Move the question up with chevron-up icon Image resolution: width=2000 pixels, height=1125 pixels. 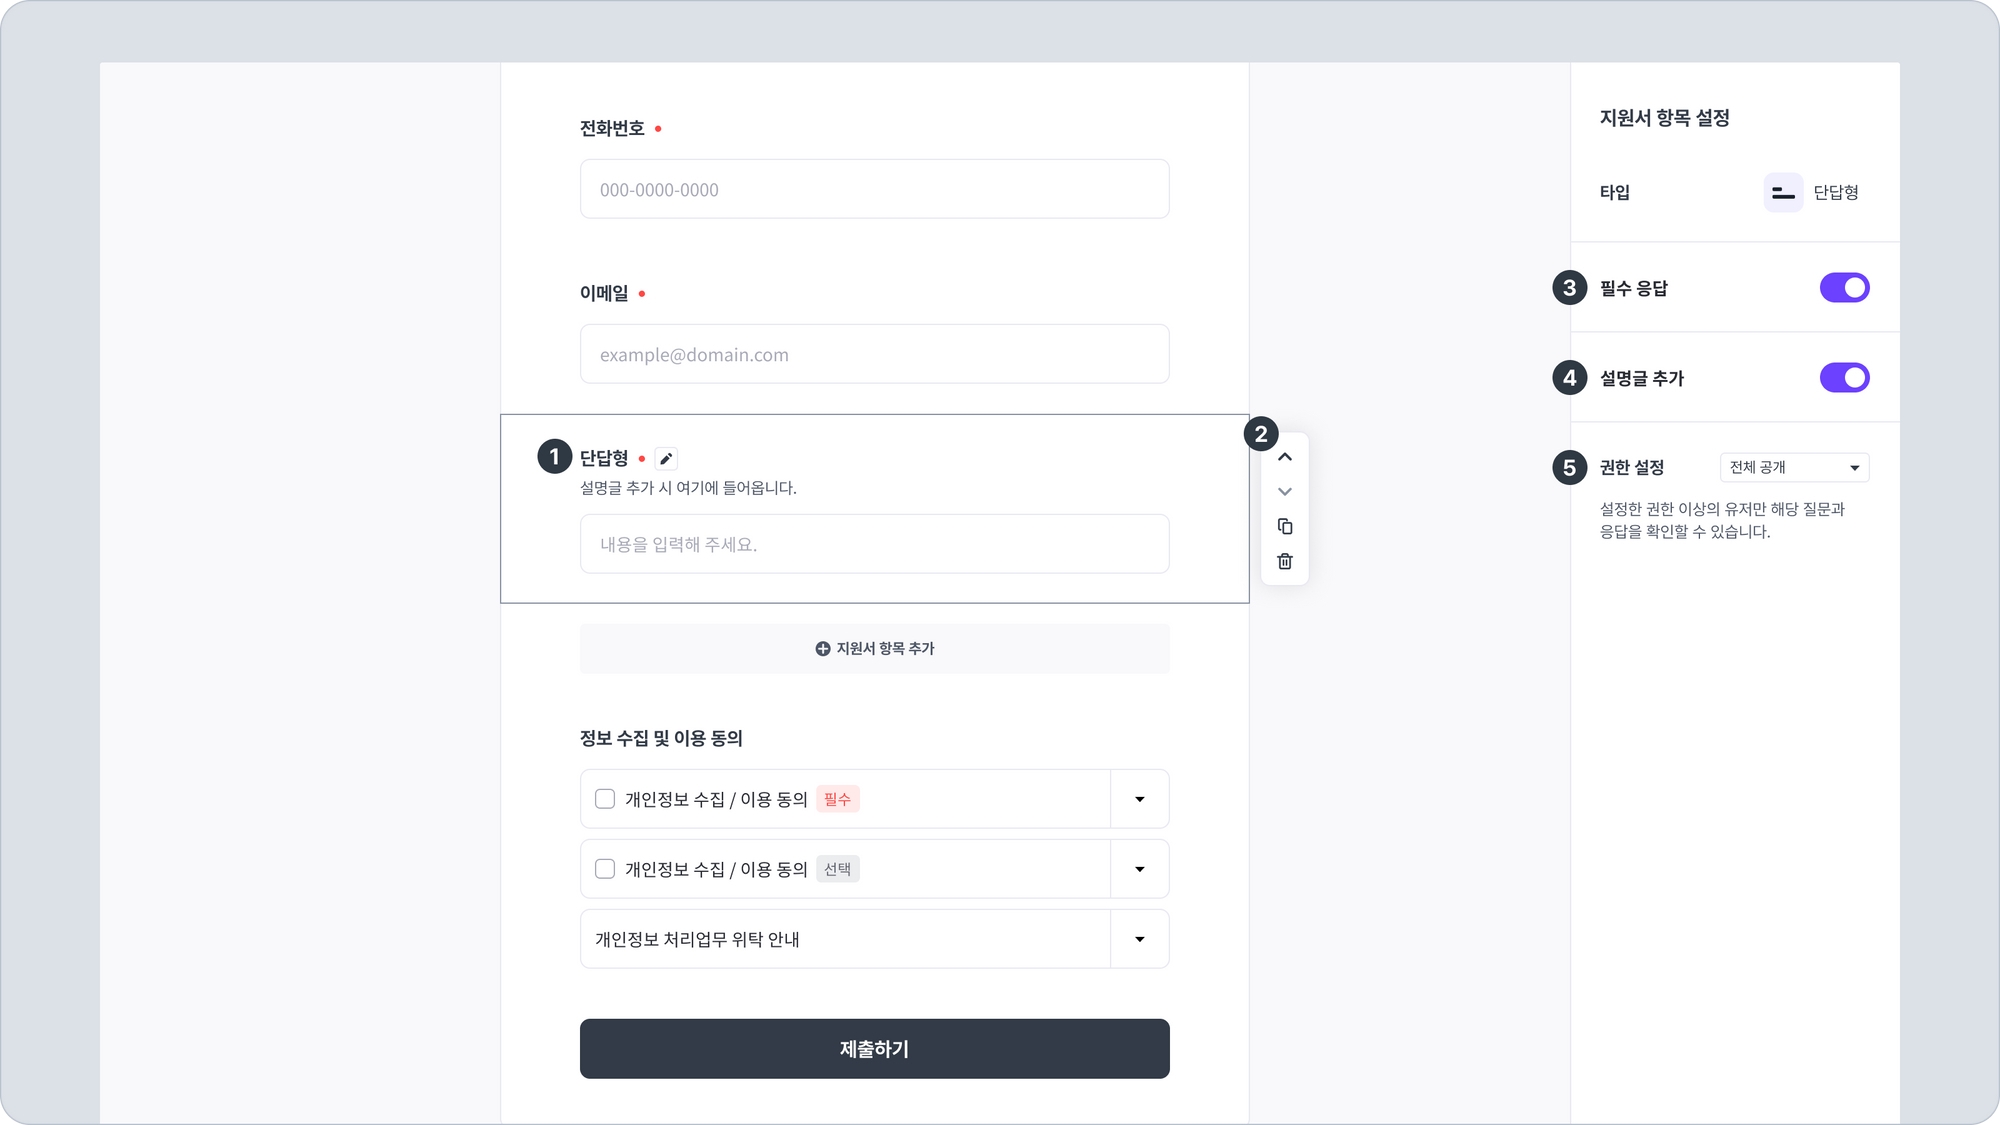[x=1285, y=457]
